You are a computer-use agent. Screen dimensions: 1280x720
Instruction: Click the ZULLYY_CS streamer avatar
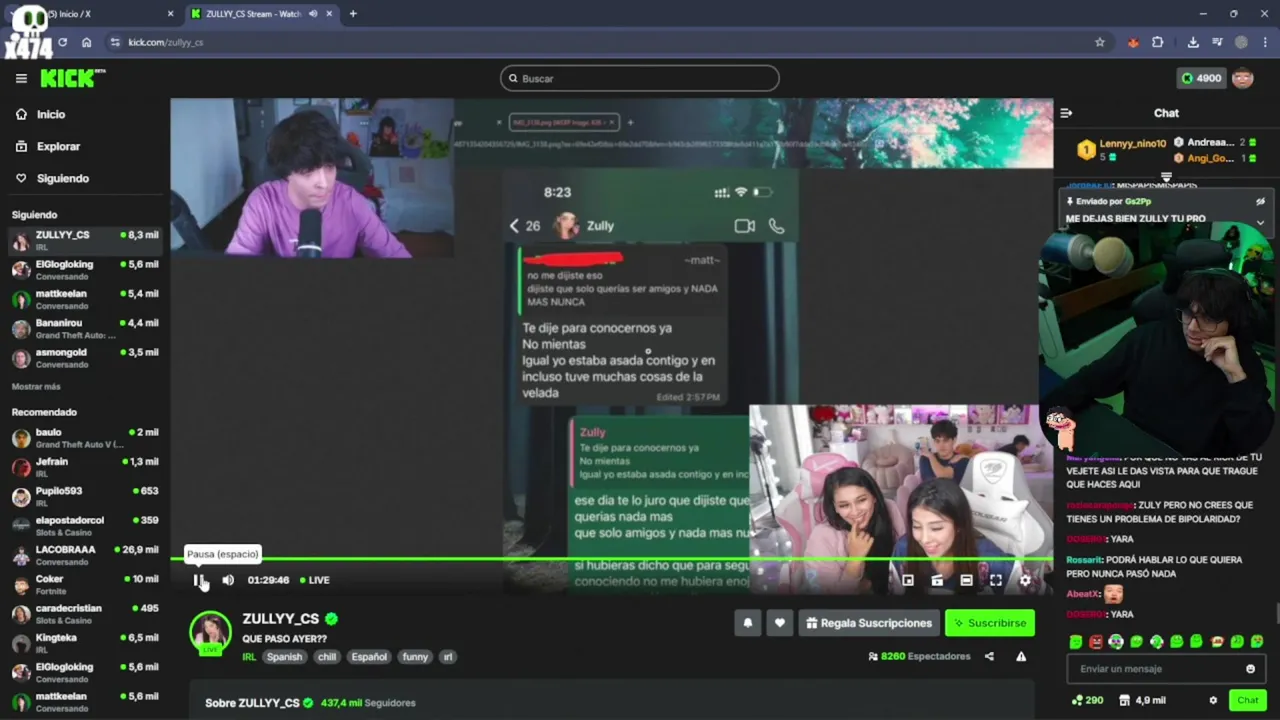[211, 632]
